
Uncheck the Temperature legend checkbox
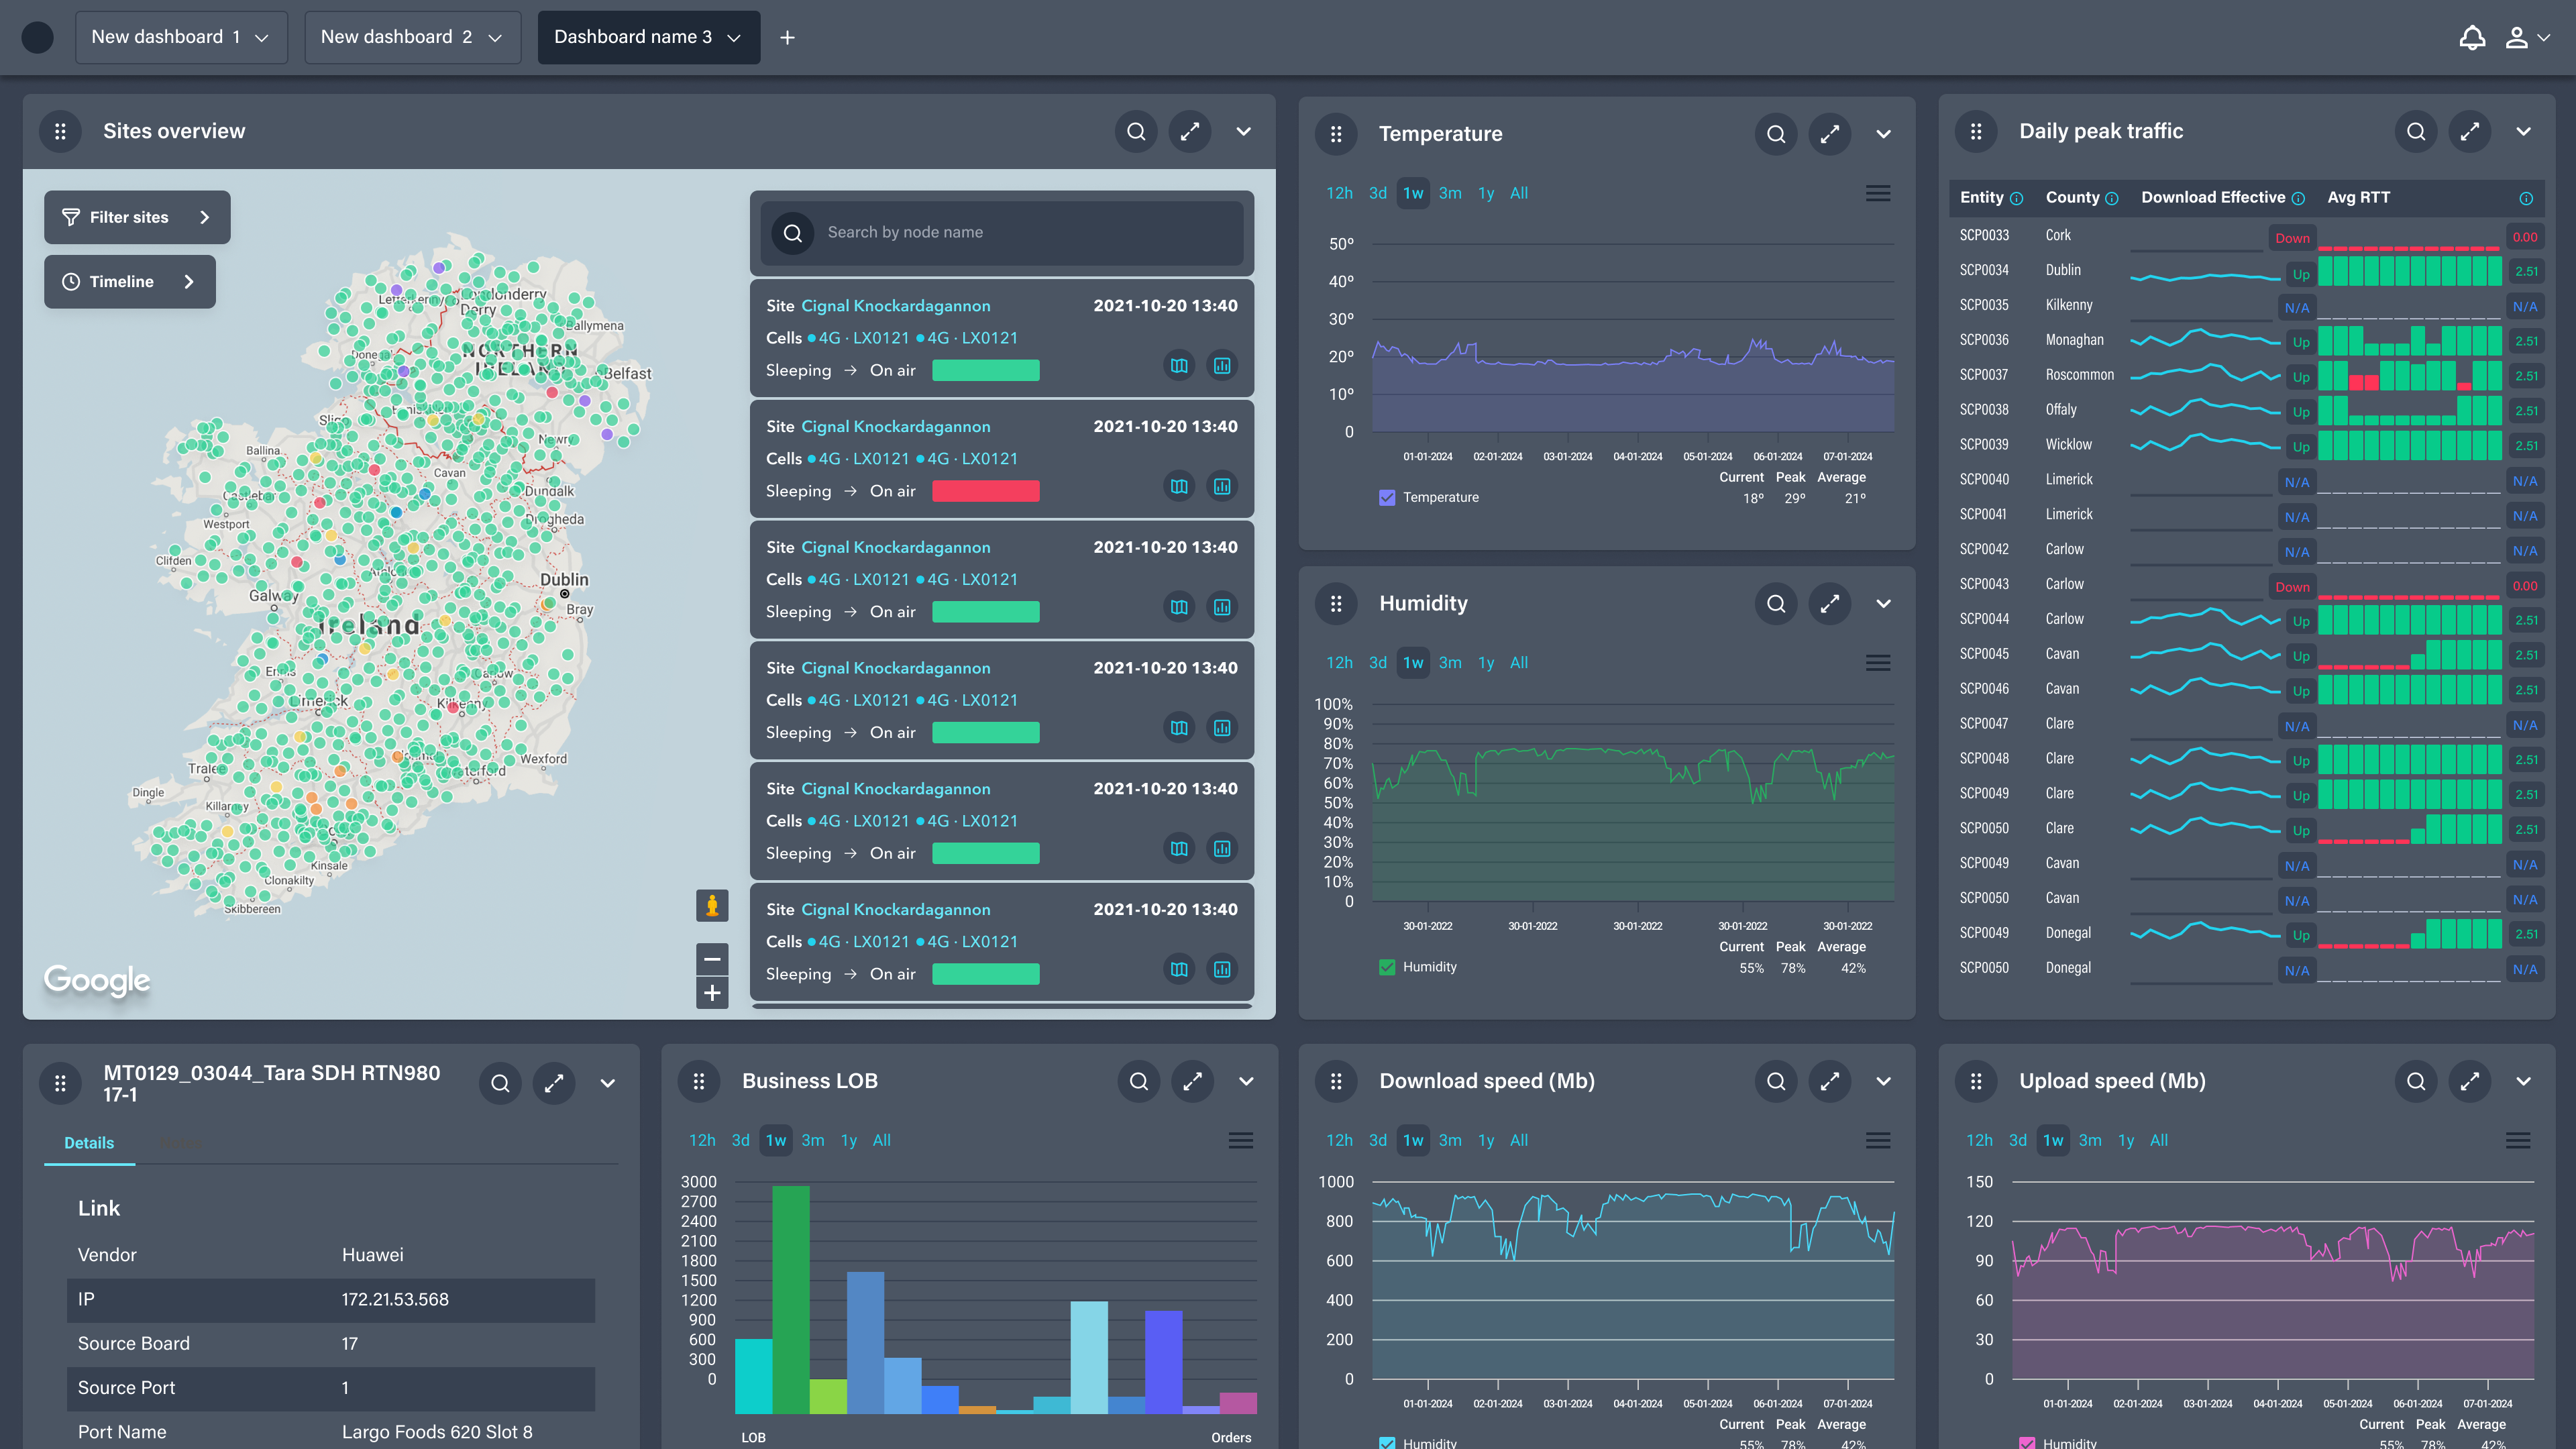point(1387,497)
